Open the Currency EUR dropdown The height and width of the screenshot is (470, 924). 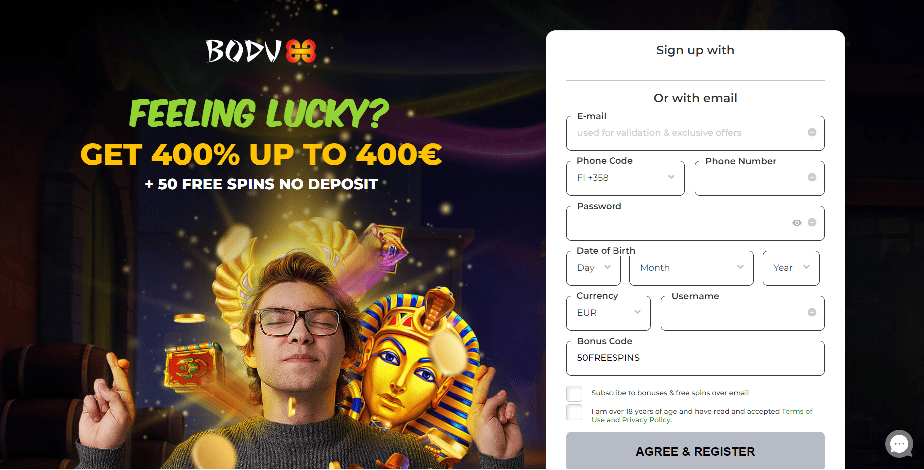point(608,313)
